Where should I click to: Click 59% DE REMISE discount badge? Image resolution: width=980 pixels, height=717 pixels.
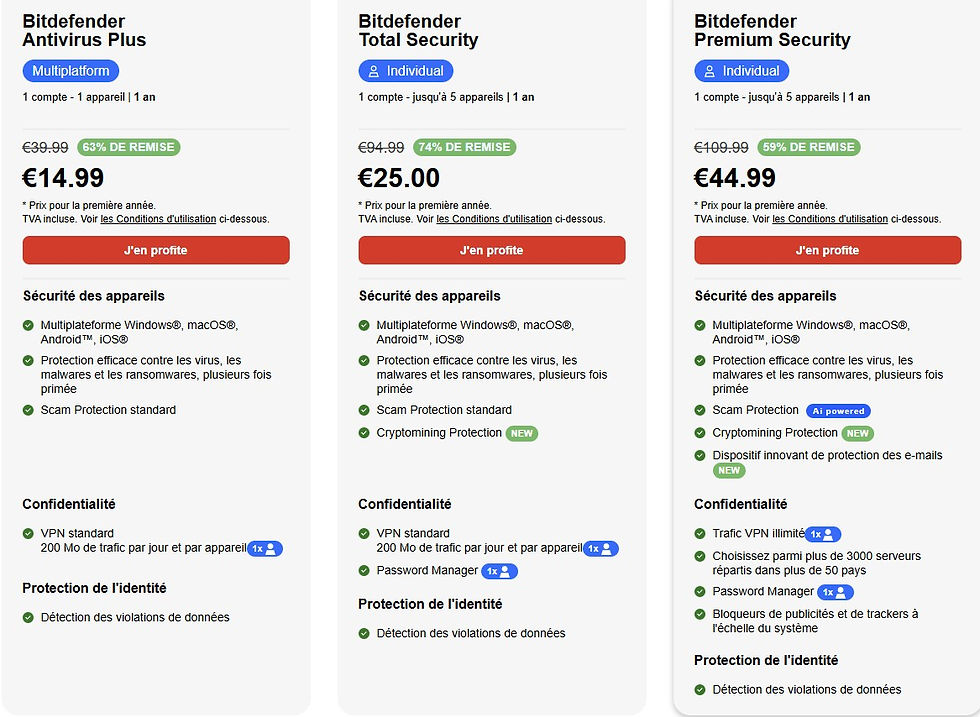coord(809,147)
